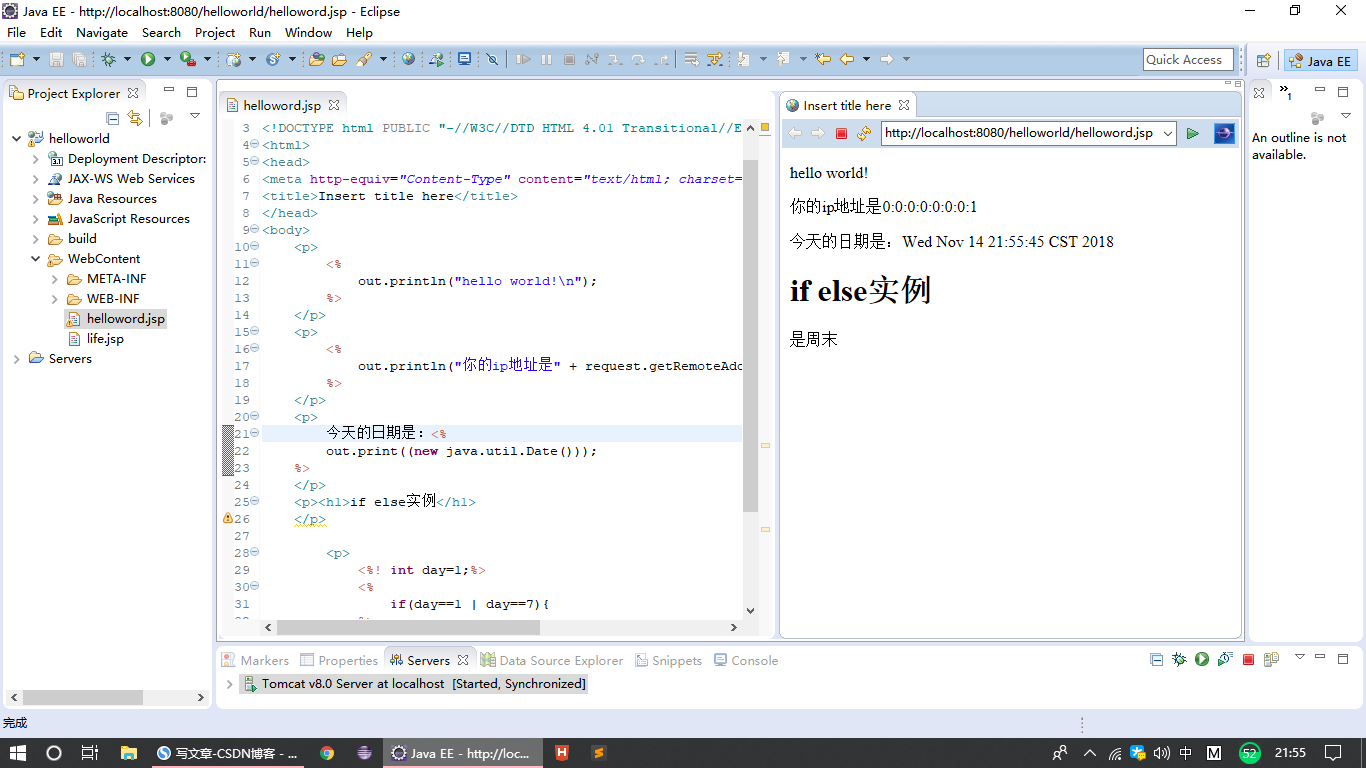The width and height of the screenshot is (1366, 768).
Task: Switch to the Snippets tab
Action: pos(667,660)
